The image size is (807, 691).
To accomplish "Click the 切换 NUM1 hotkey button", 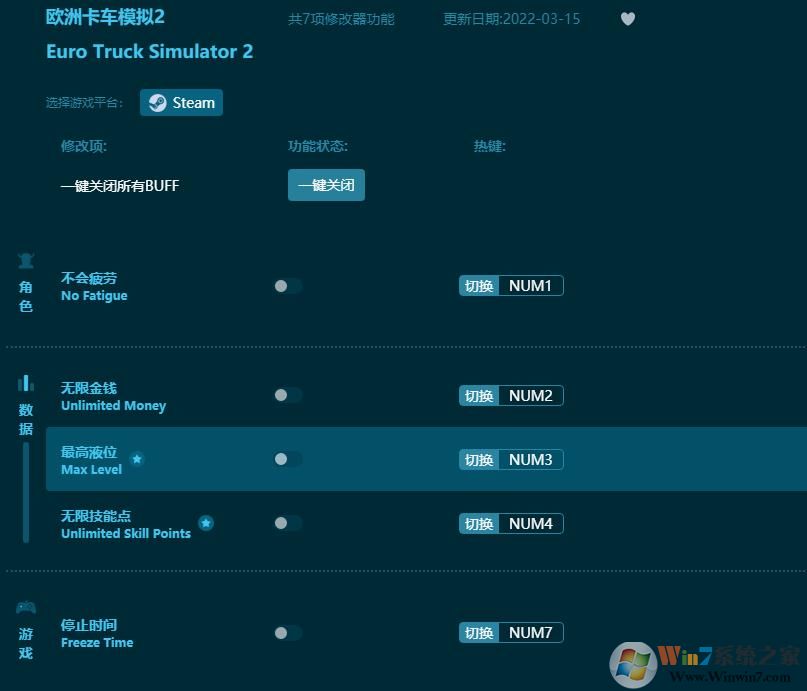I will pyautogui.click(x=511, y=285).
